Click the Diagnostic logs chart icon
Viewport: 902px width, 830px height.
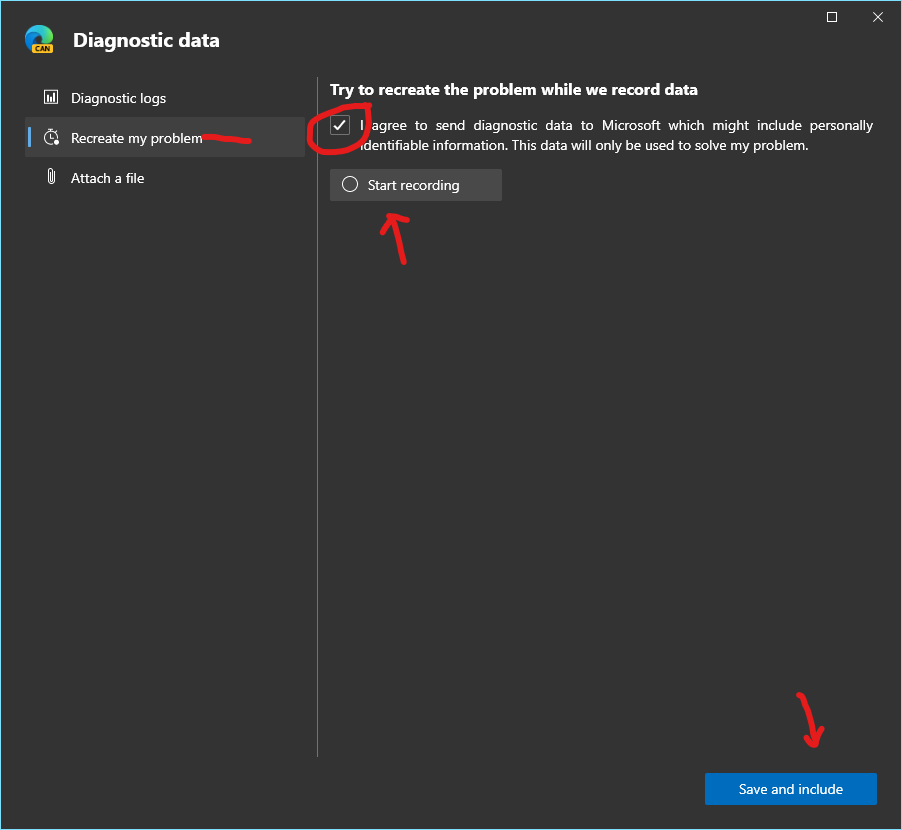click(x=51, y=97)
